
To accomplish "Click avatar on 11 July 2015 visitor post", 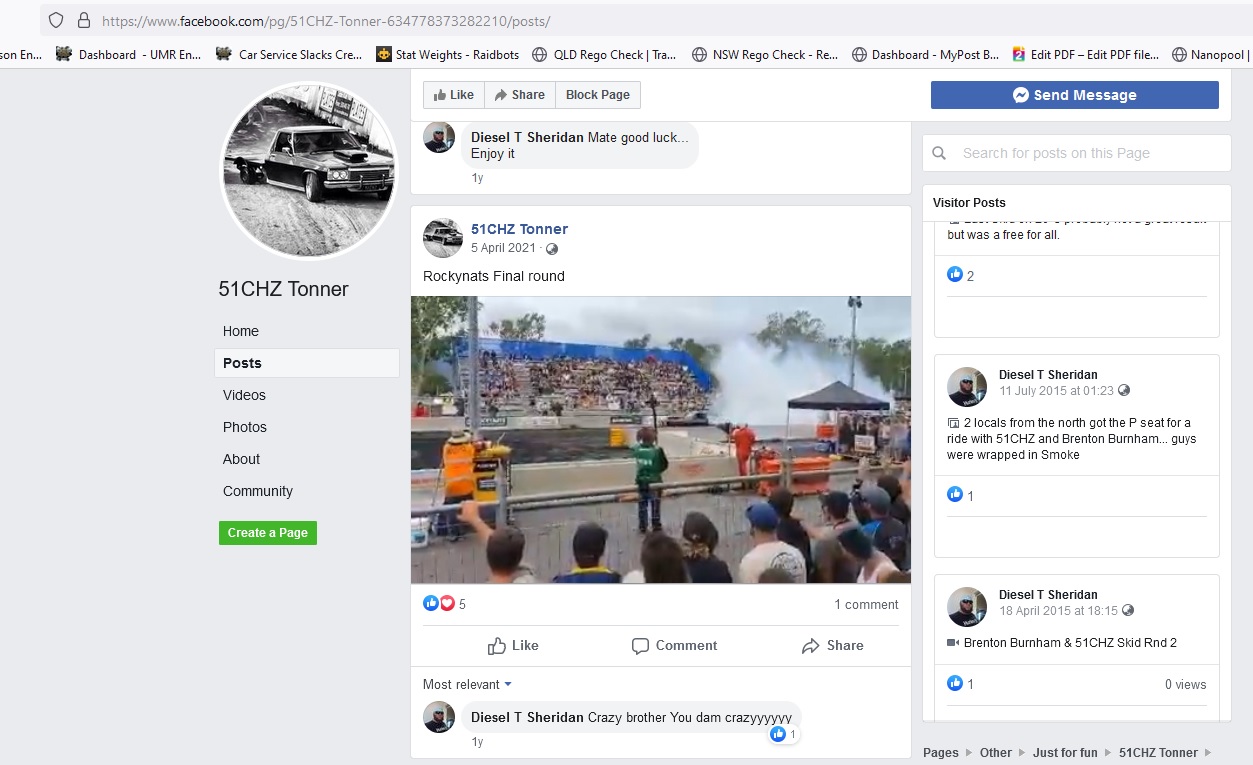I will 967,387.
